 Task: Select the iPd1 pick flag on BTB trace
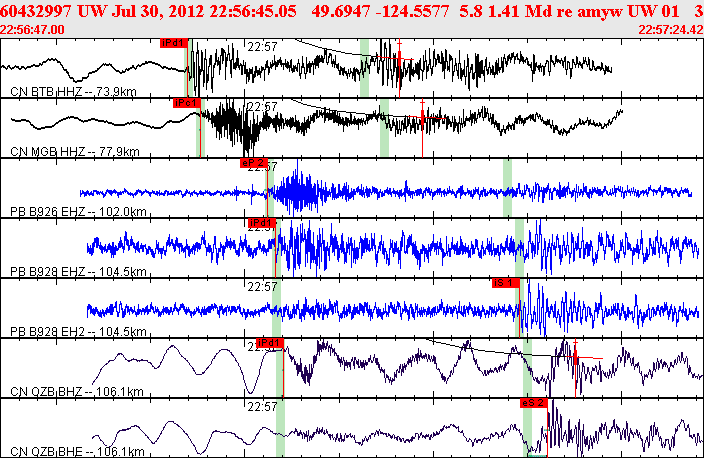tap(174, 43)
